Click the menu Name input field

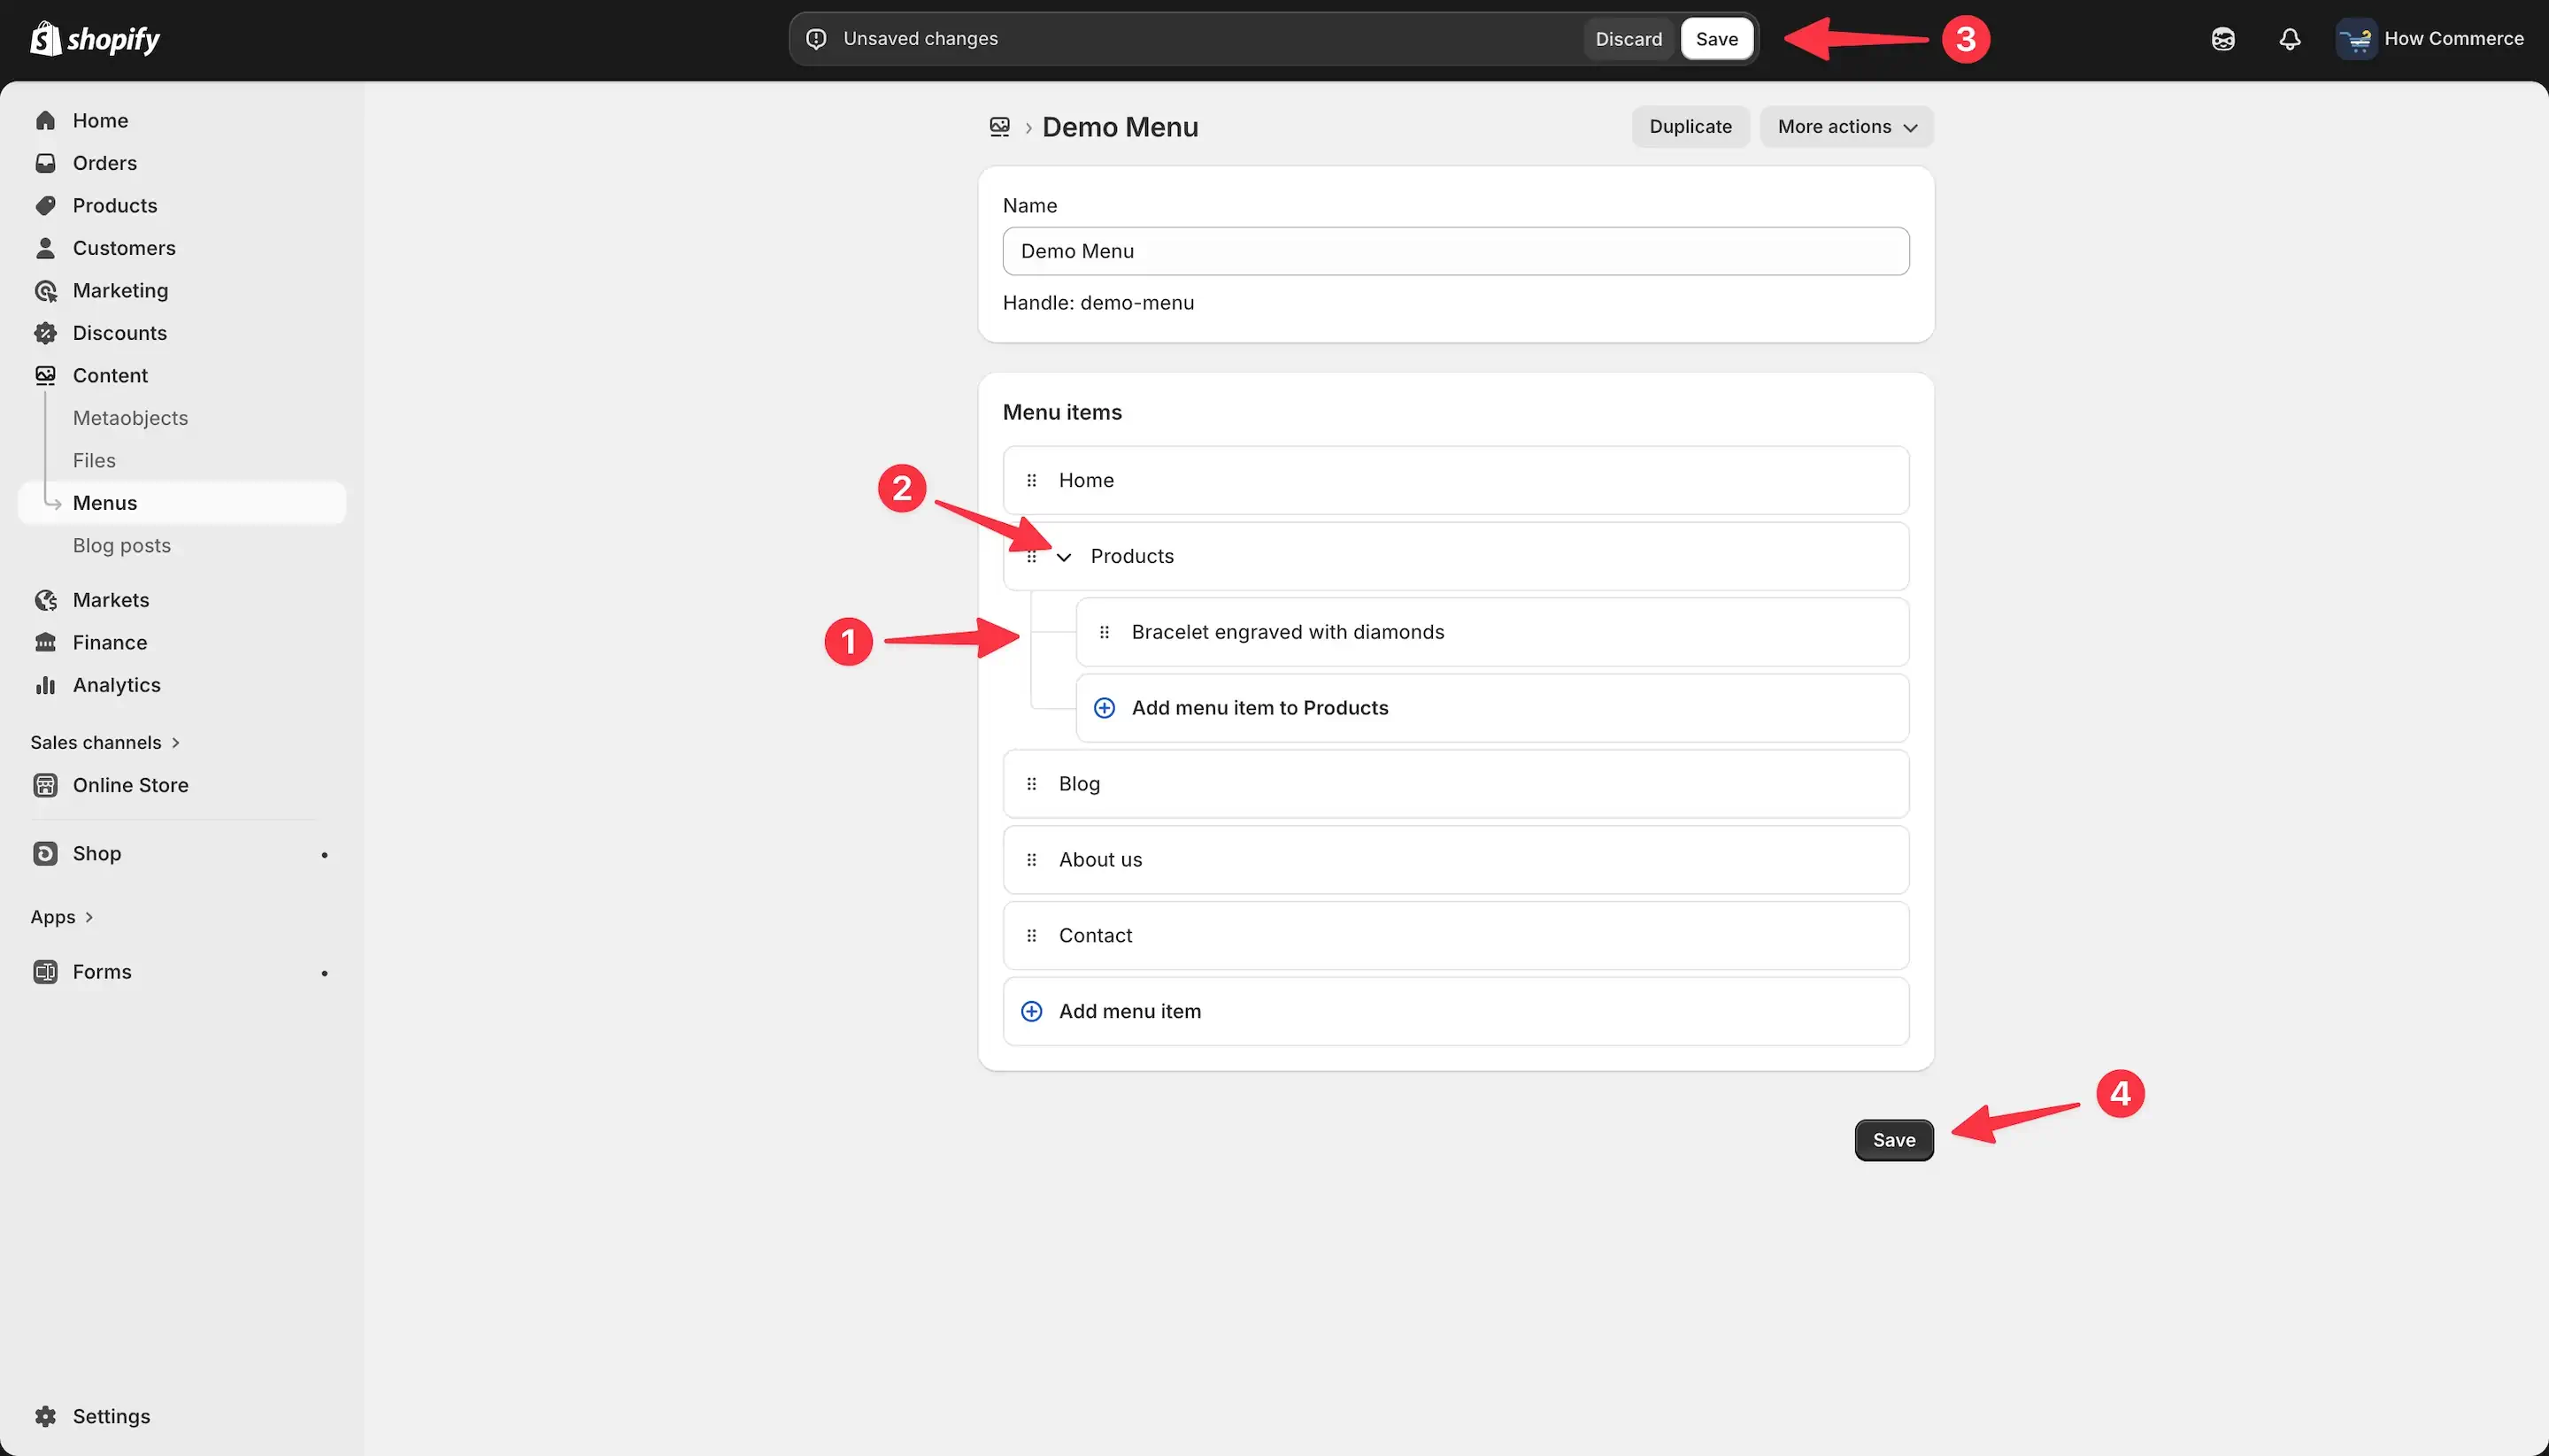coord(1456,251)
